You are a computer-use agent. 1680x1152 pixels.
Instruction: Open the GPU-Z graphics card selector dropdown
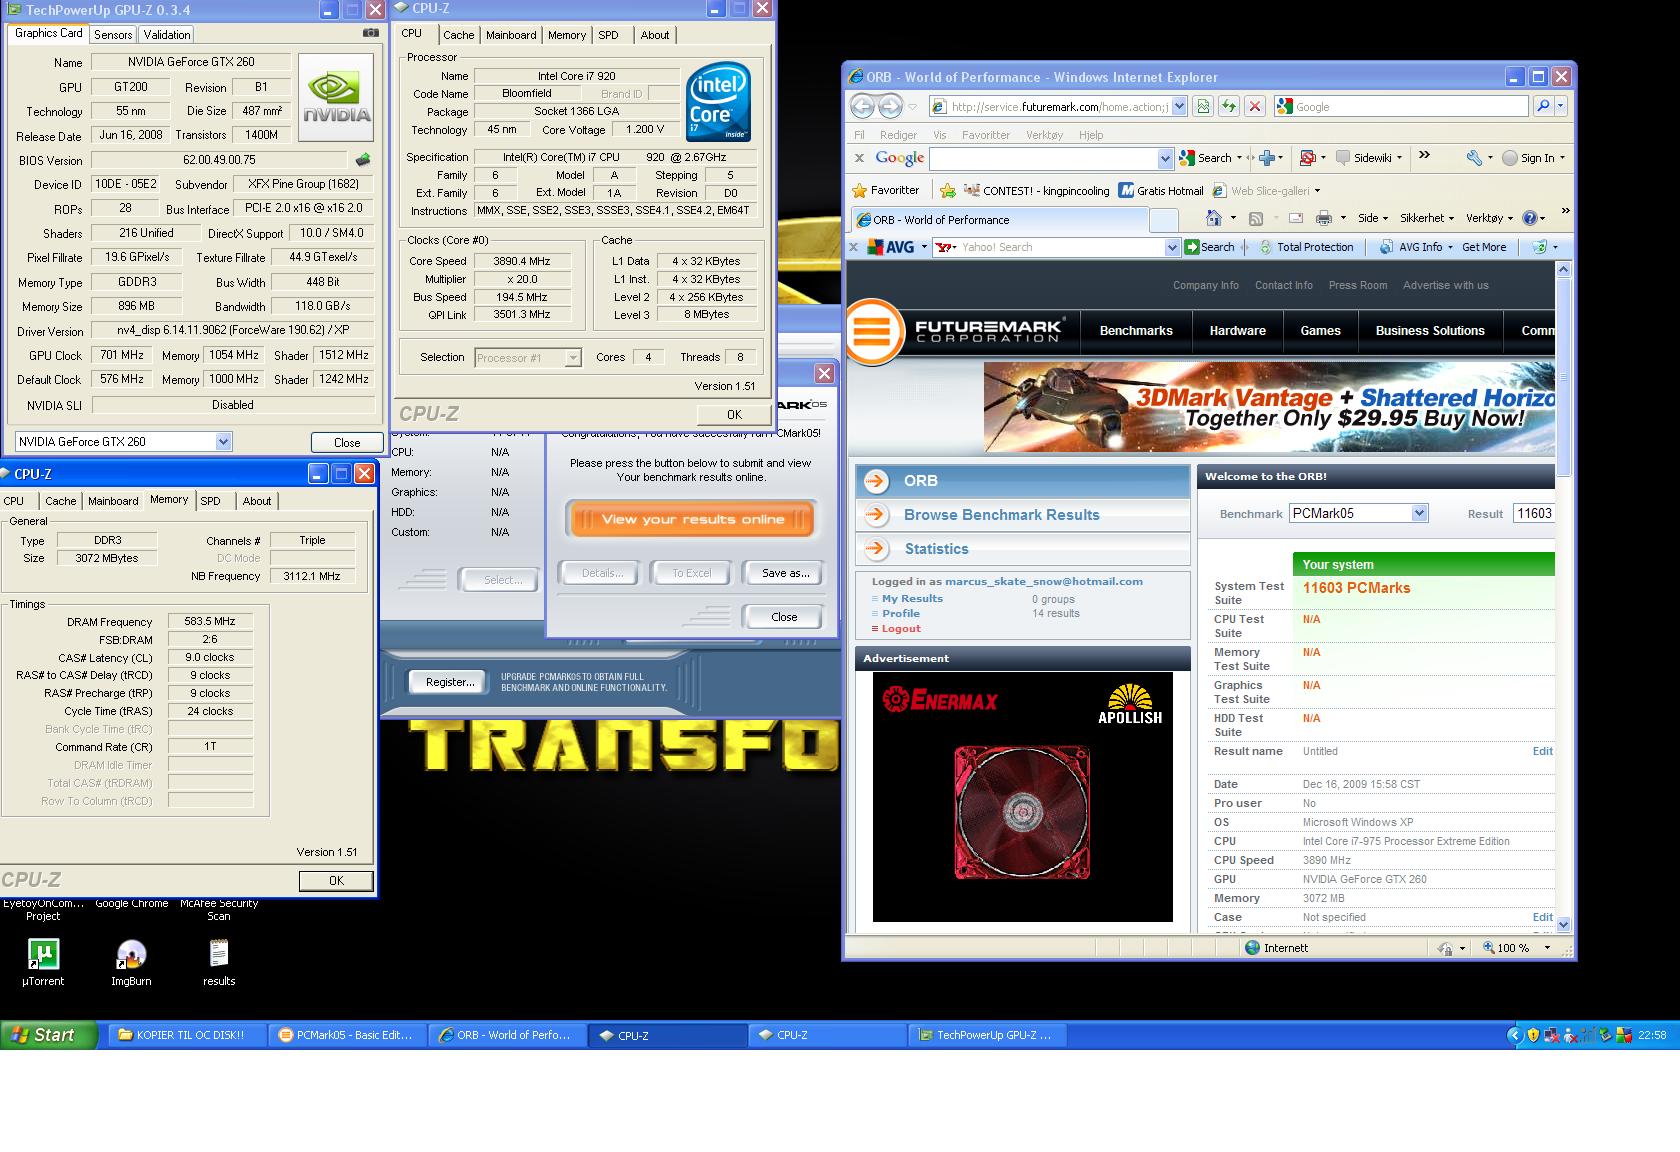(x=223, y=441)
